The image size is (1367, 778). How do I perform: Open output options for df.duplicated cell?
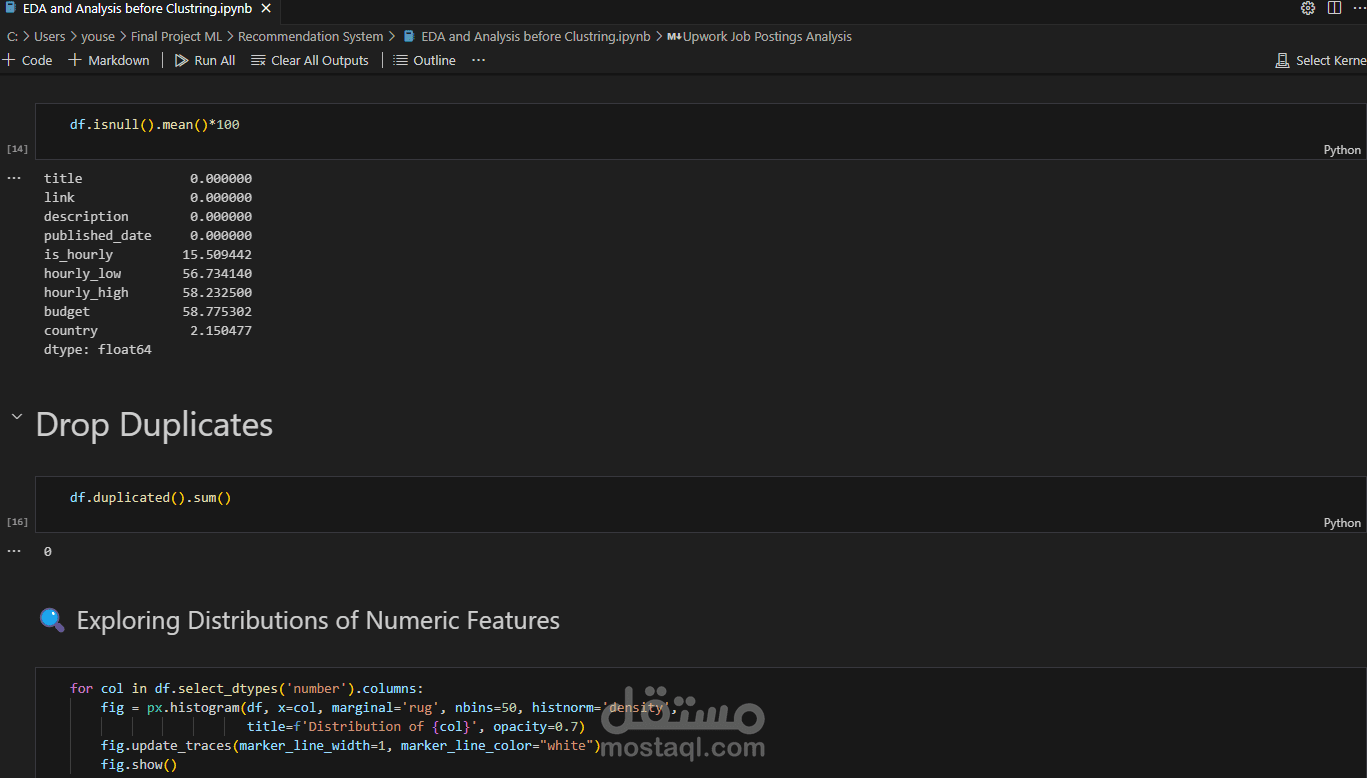tap(14, 551)
